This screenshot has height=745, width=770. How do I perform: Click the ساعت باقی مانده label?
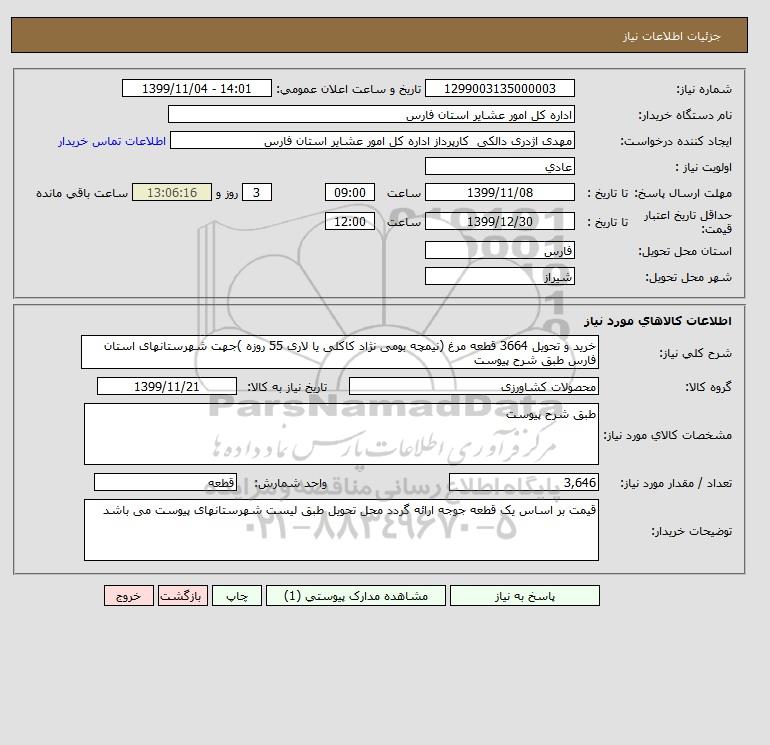coord(82,193)
